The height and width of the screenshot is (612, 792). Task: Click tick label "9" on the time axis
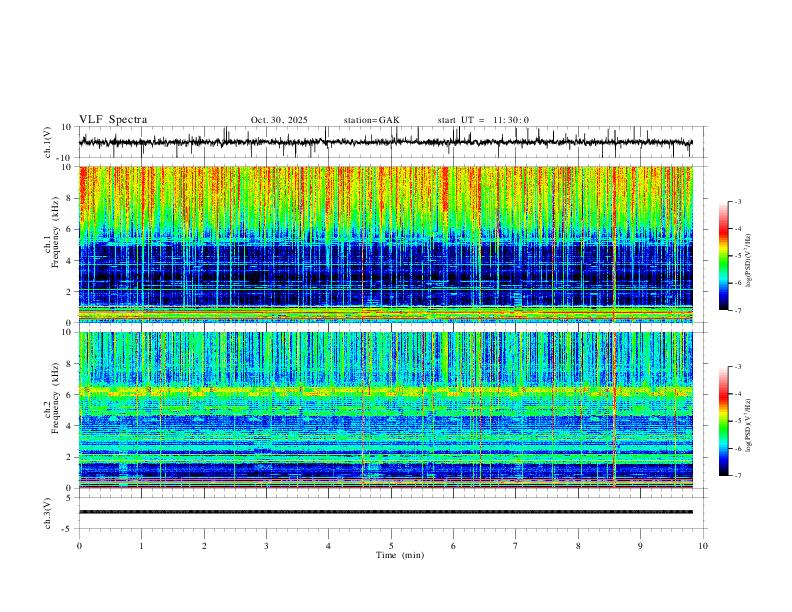(640, 546)
